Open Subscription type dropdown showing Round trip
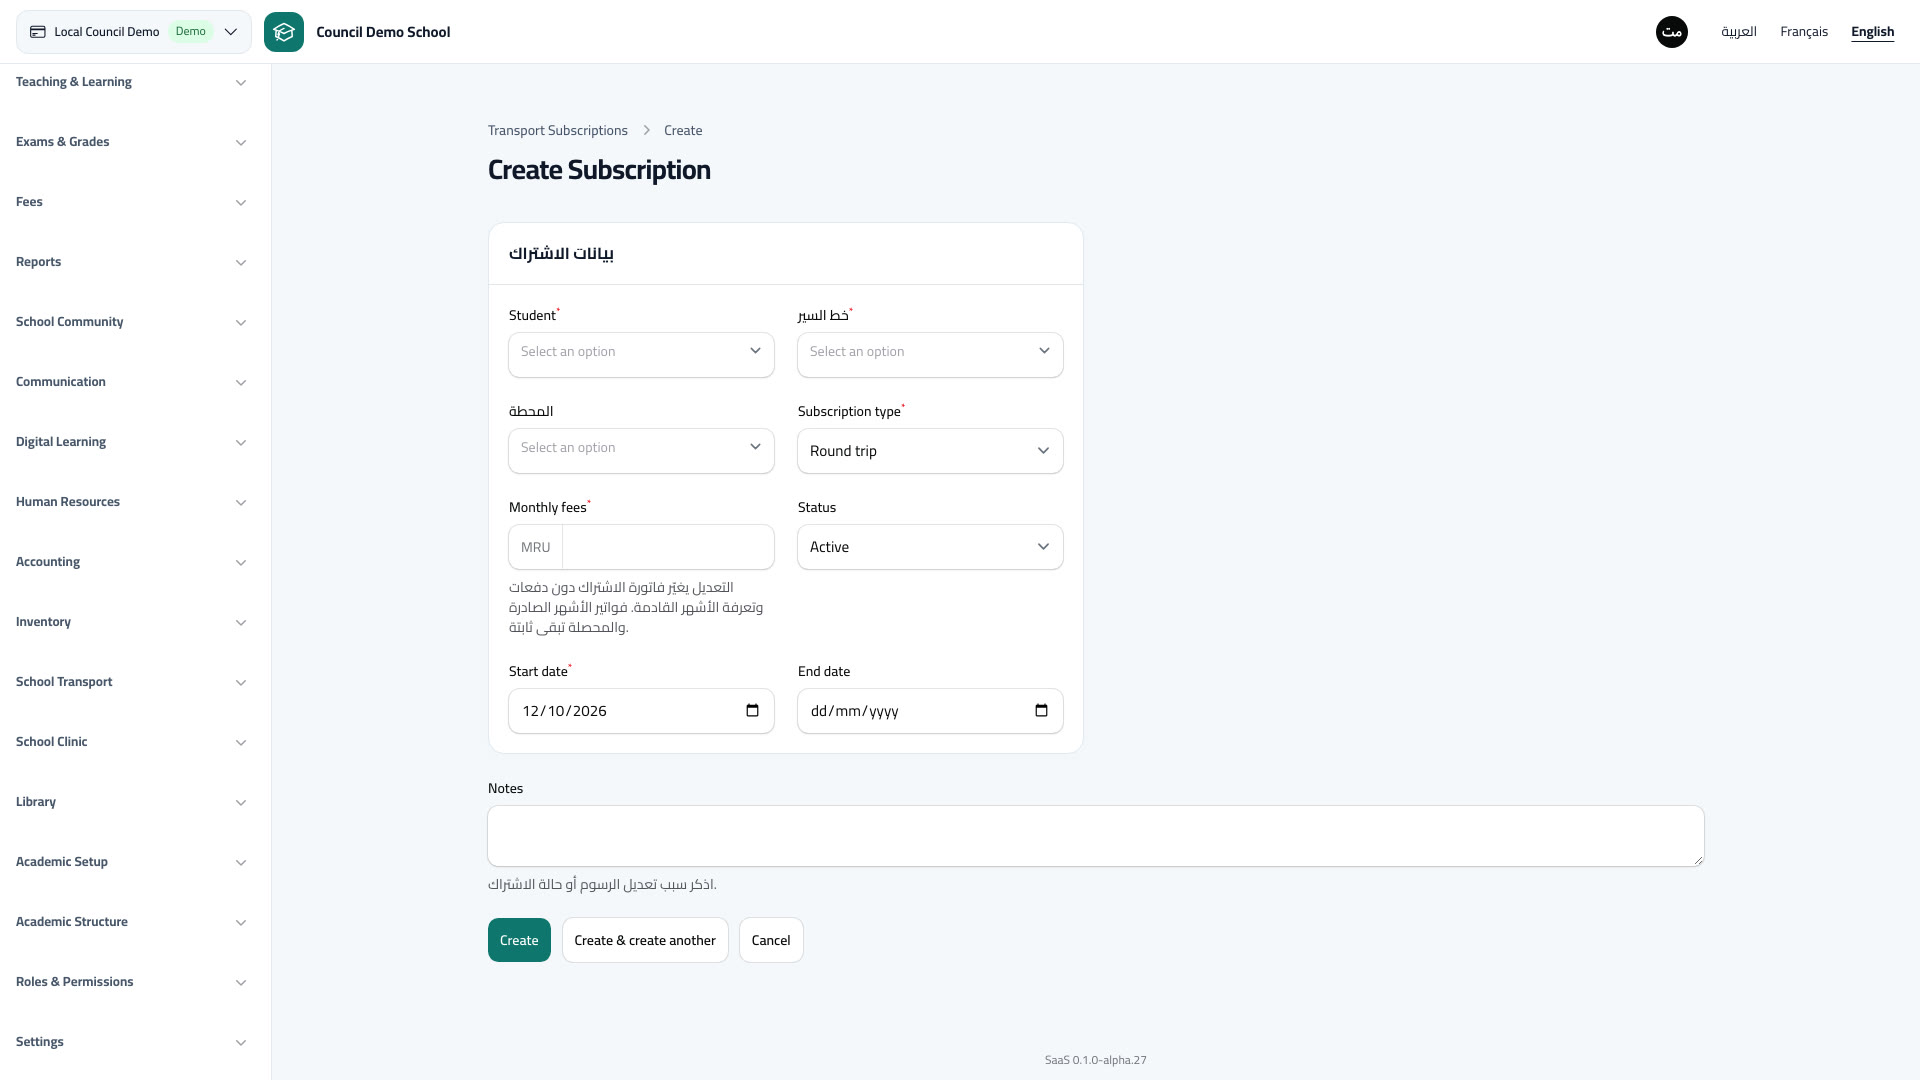 pyautogui.click(x=930, y=451)
